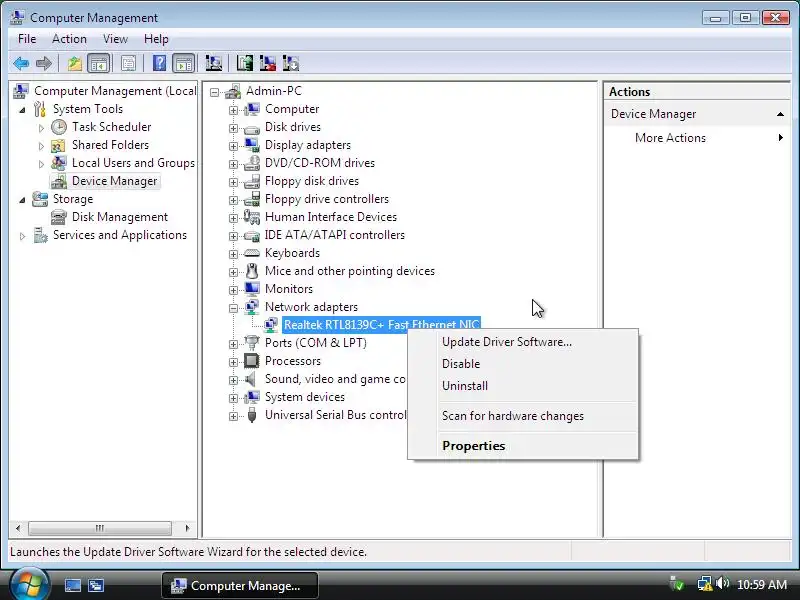The height and width of the screenshot is (600, 800).
Task: Open Help via the question mark icon
Action: coord(159,63)
